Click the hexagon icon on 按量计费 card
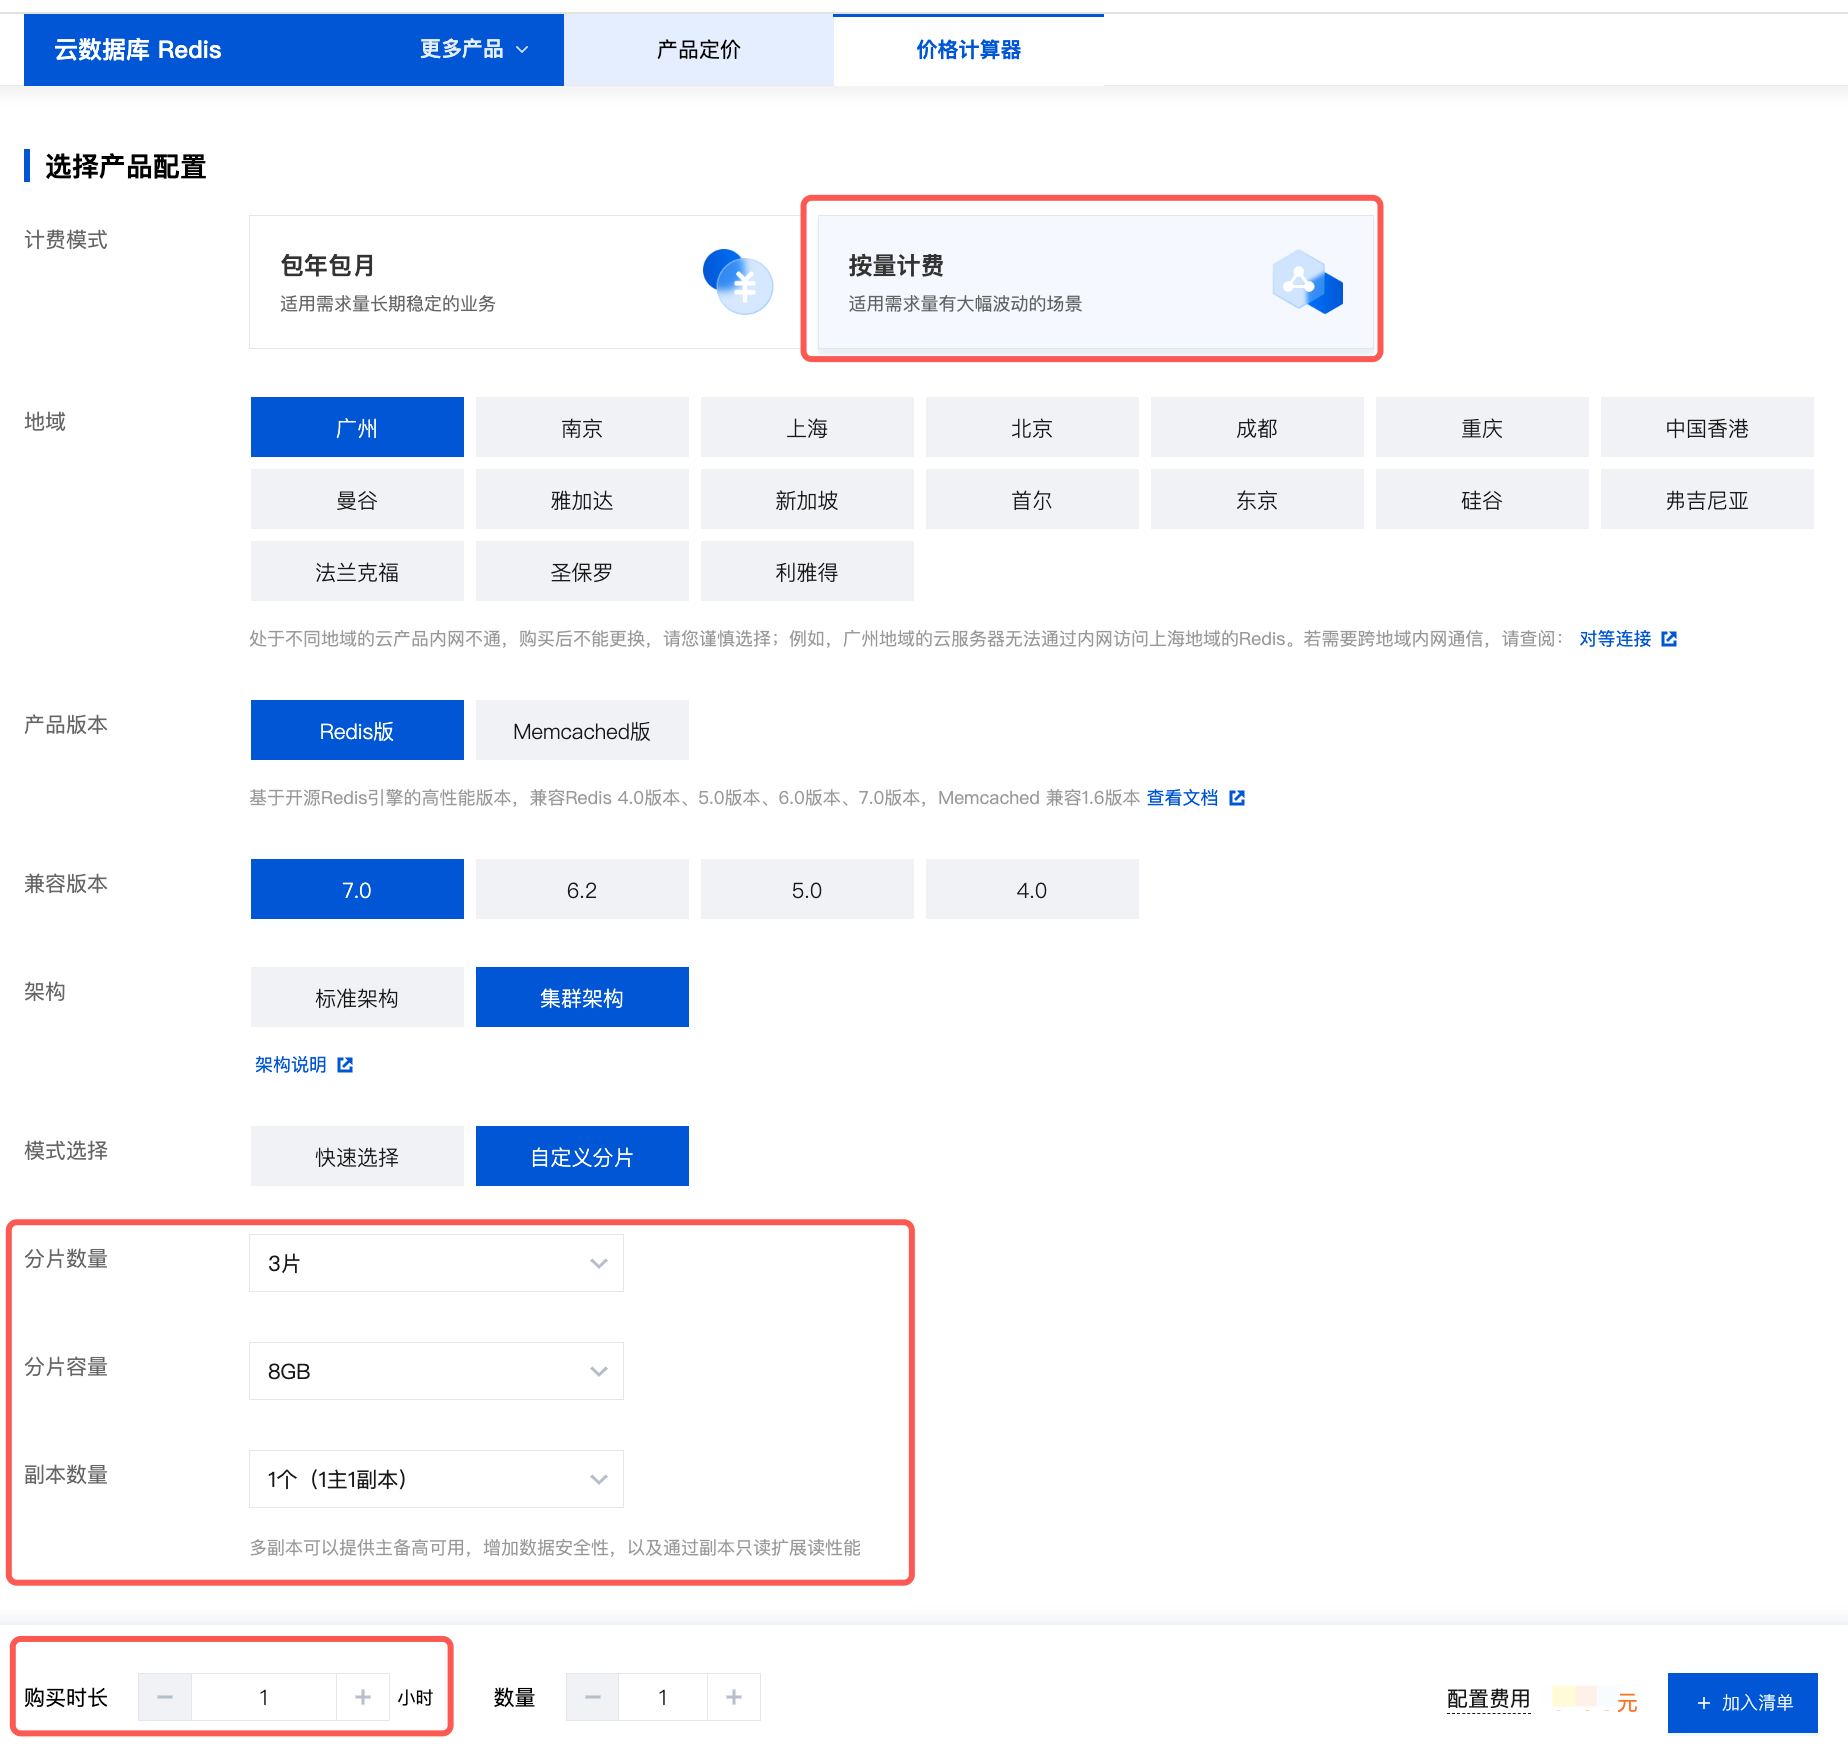 (x=1307, y=282)
